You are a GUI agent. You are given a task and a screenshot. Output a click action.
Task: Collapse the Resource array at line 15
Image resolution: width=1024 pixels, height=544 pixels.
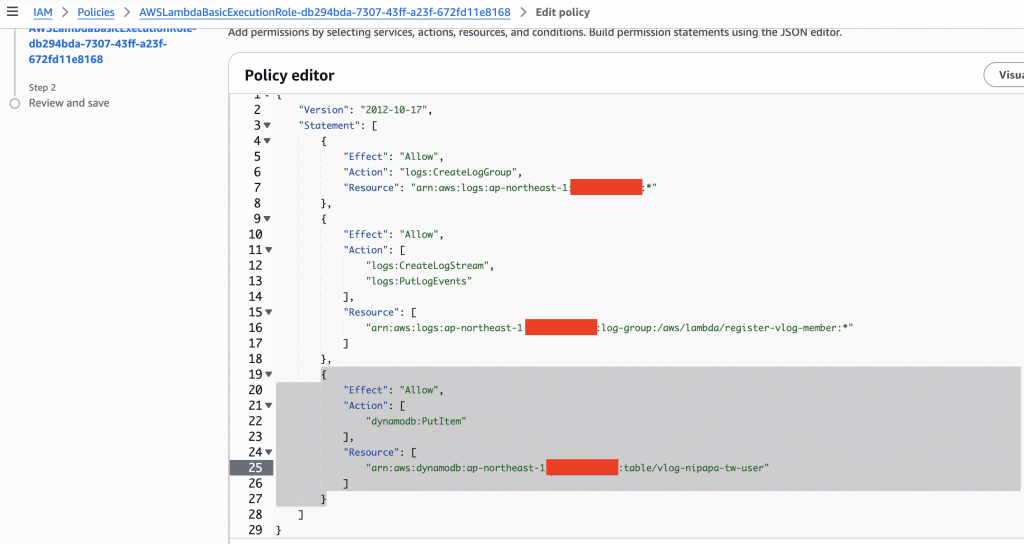click(x=267, y=312)
